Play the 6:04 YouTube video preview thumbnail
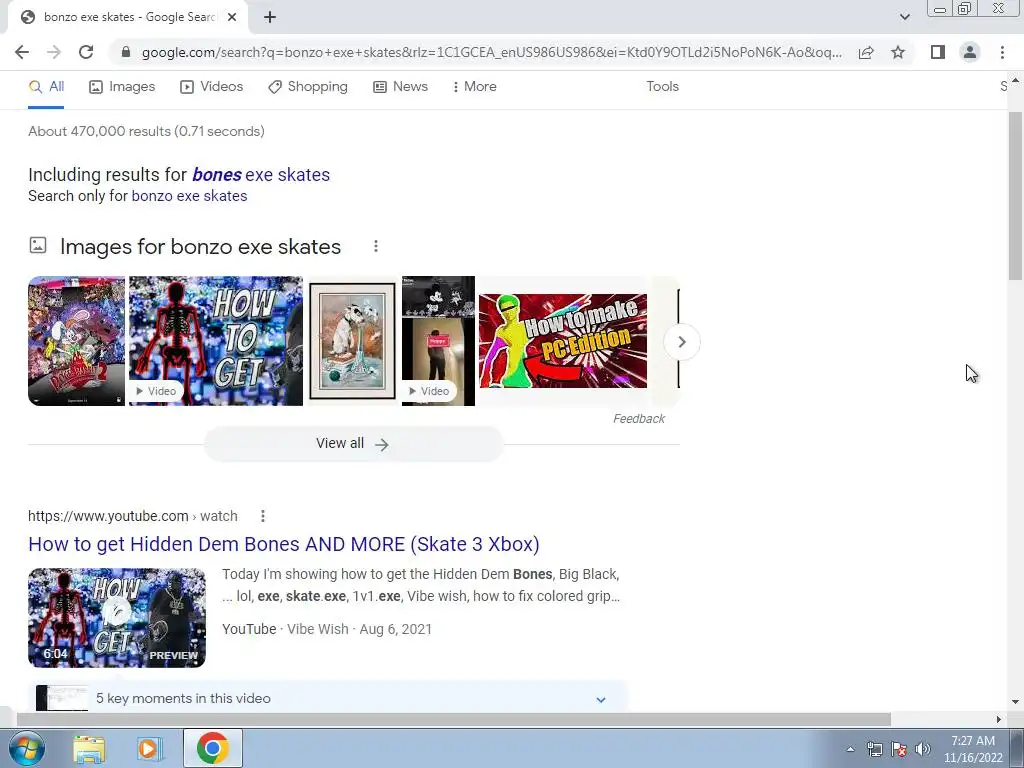Screen dimensions: 1024x768 (x=117, y=618)
